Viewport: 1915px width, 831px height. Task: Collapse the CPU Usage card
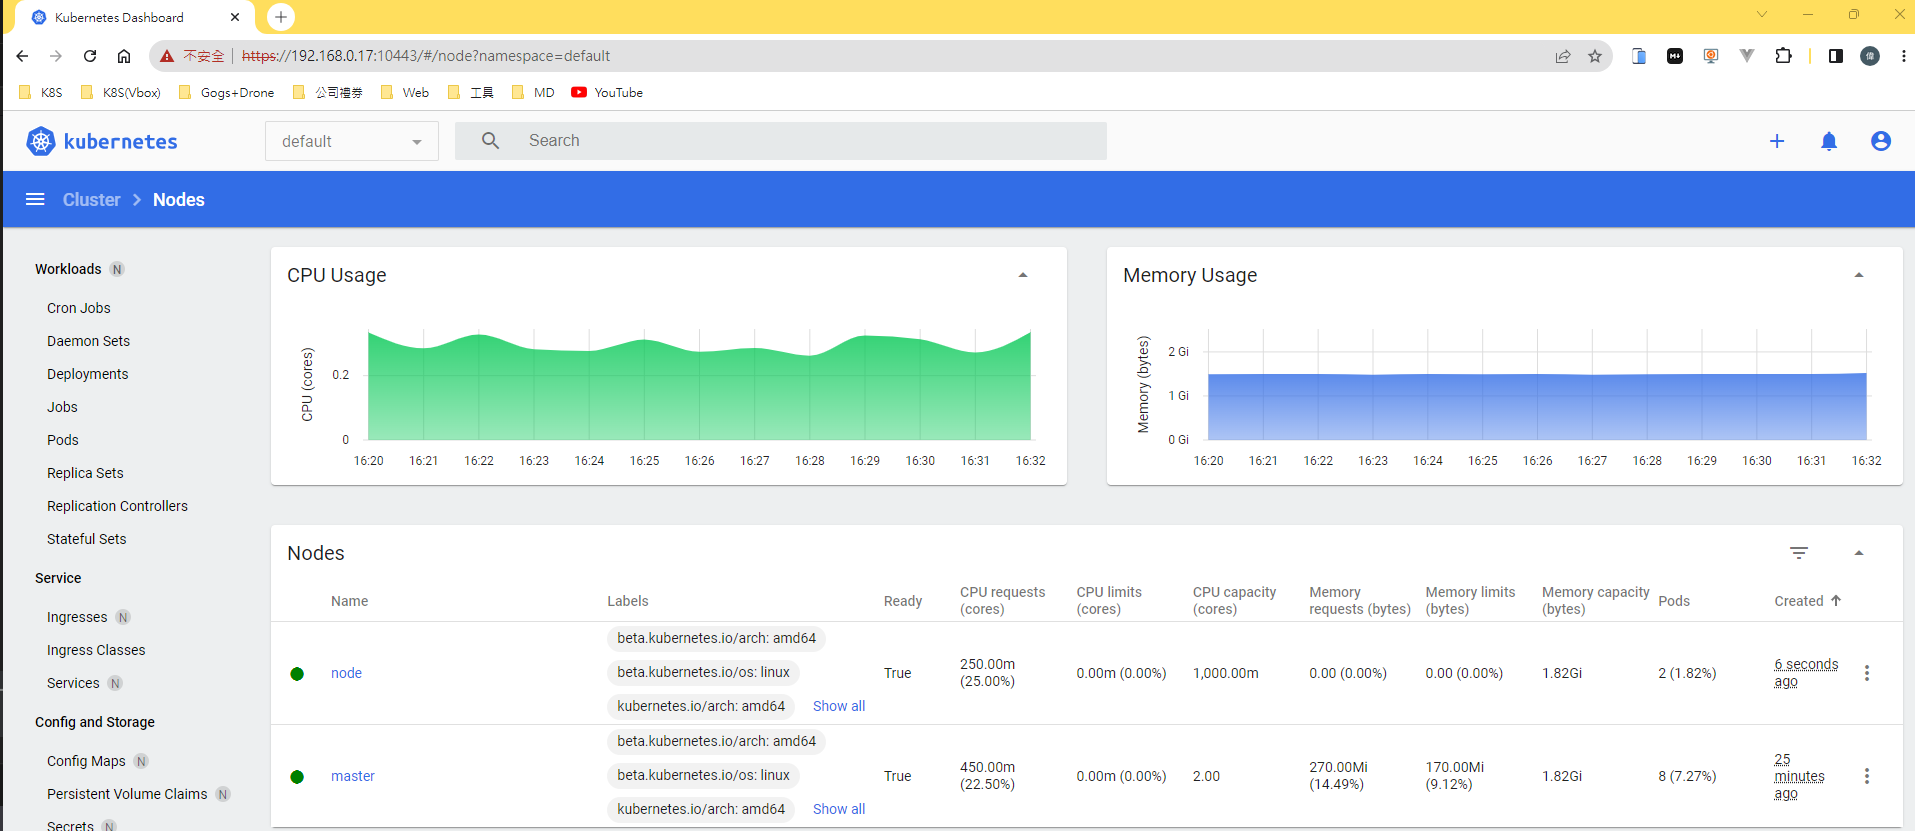coord(1023,275)
